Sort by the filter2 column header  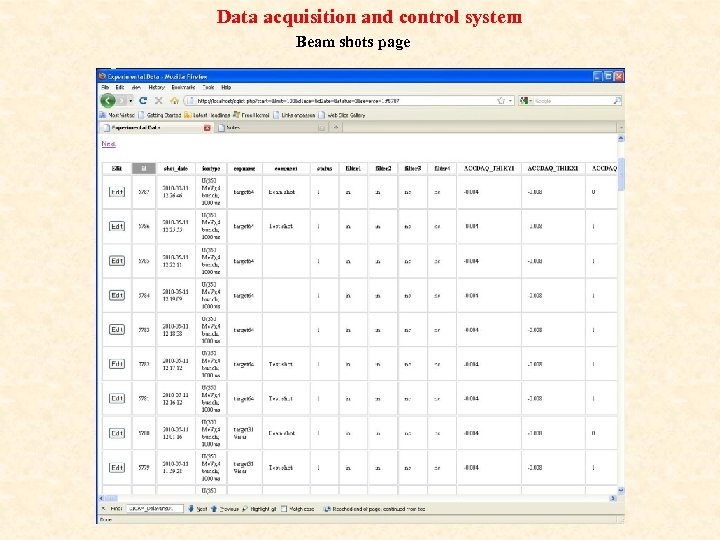383,169
